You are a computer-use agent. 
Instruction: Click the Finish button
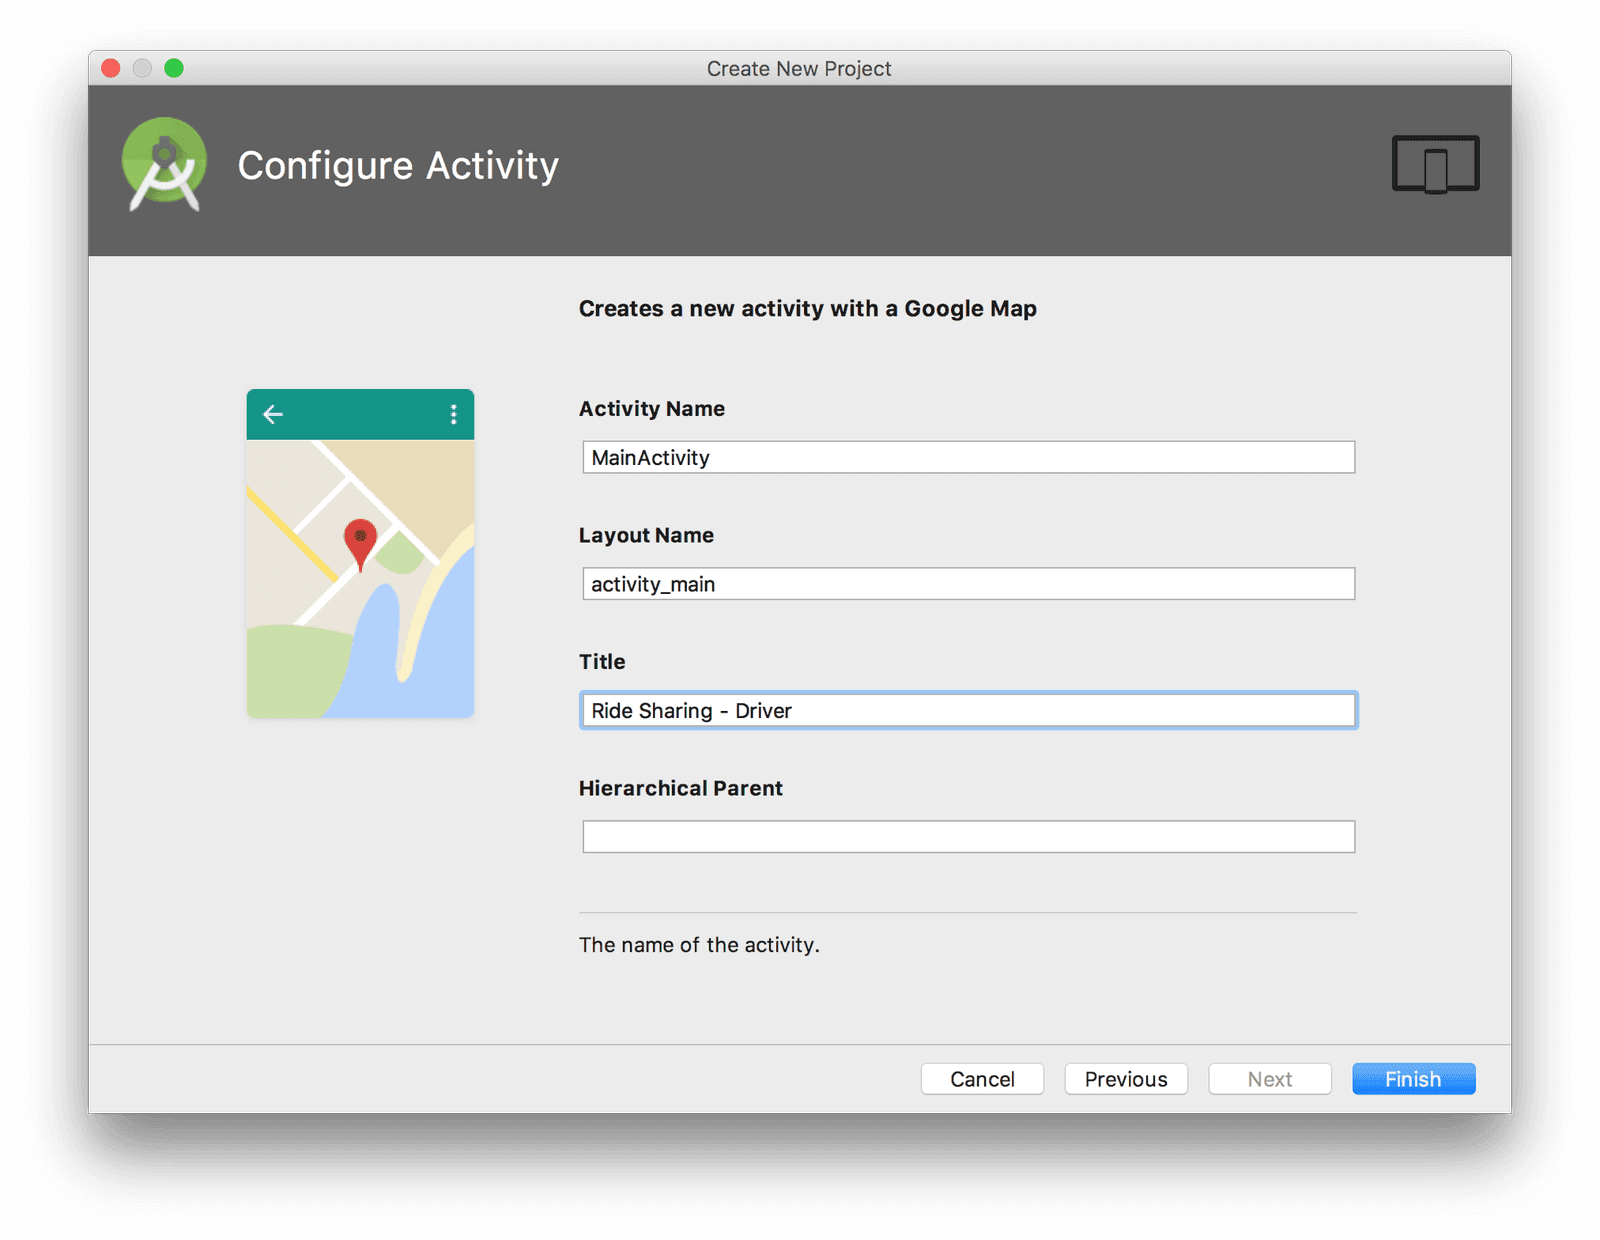click(1413, 1078)
